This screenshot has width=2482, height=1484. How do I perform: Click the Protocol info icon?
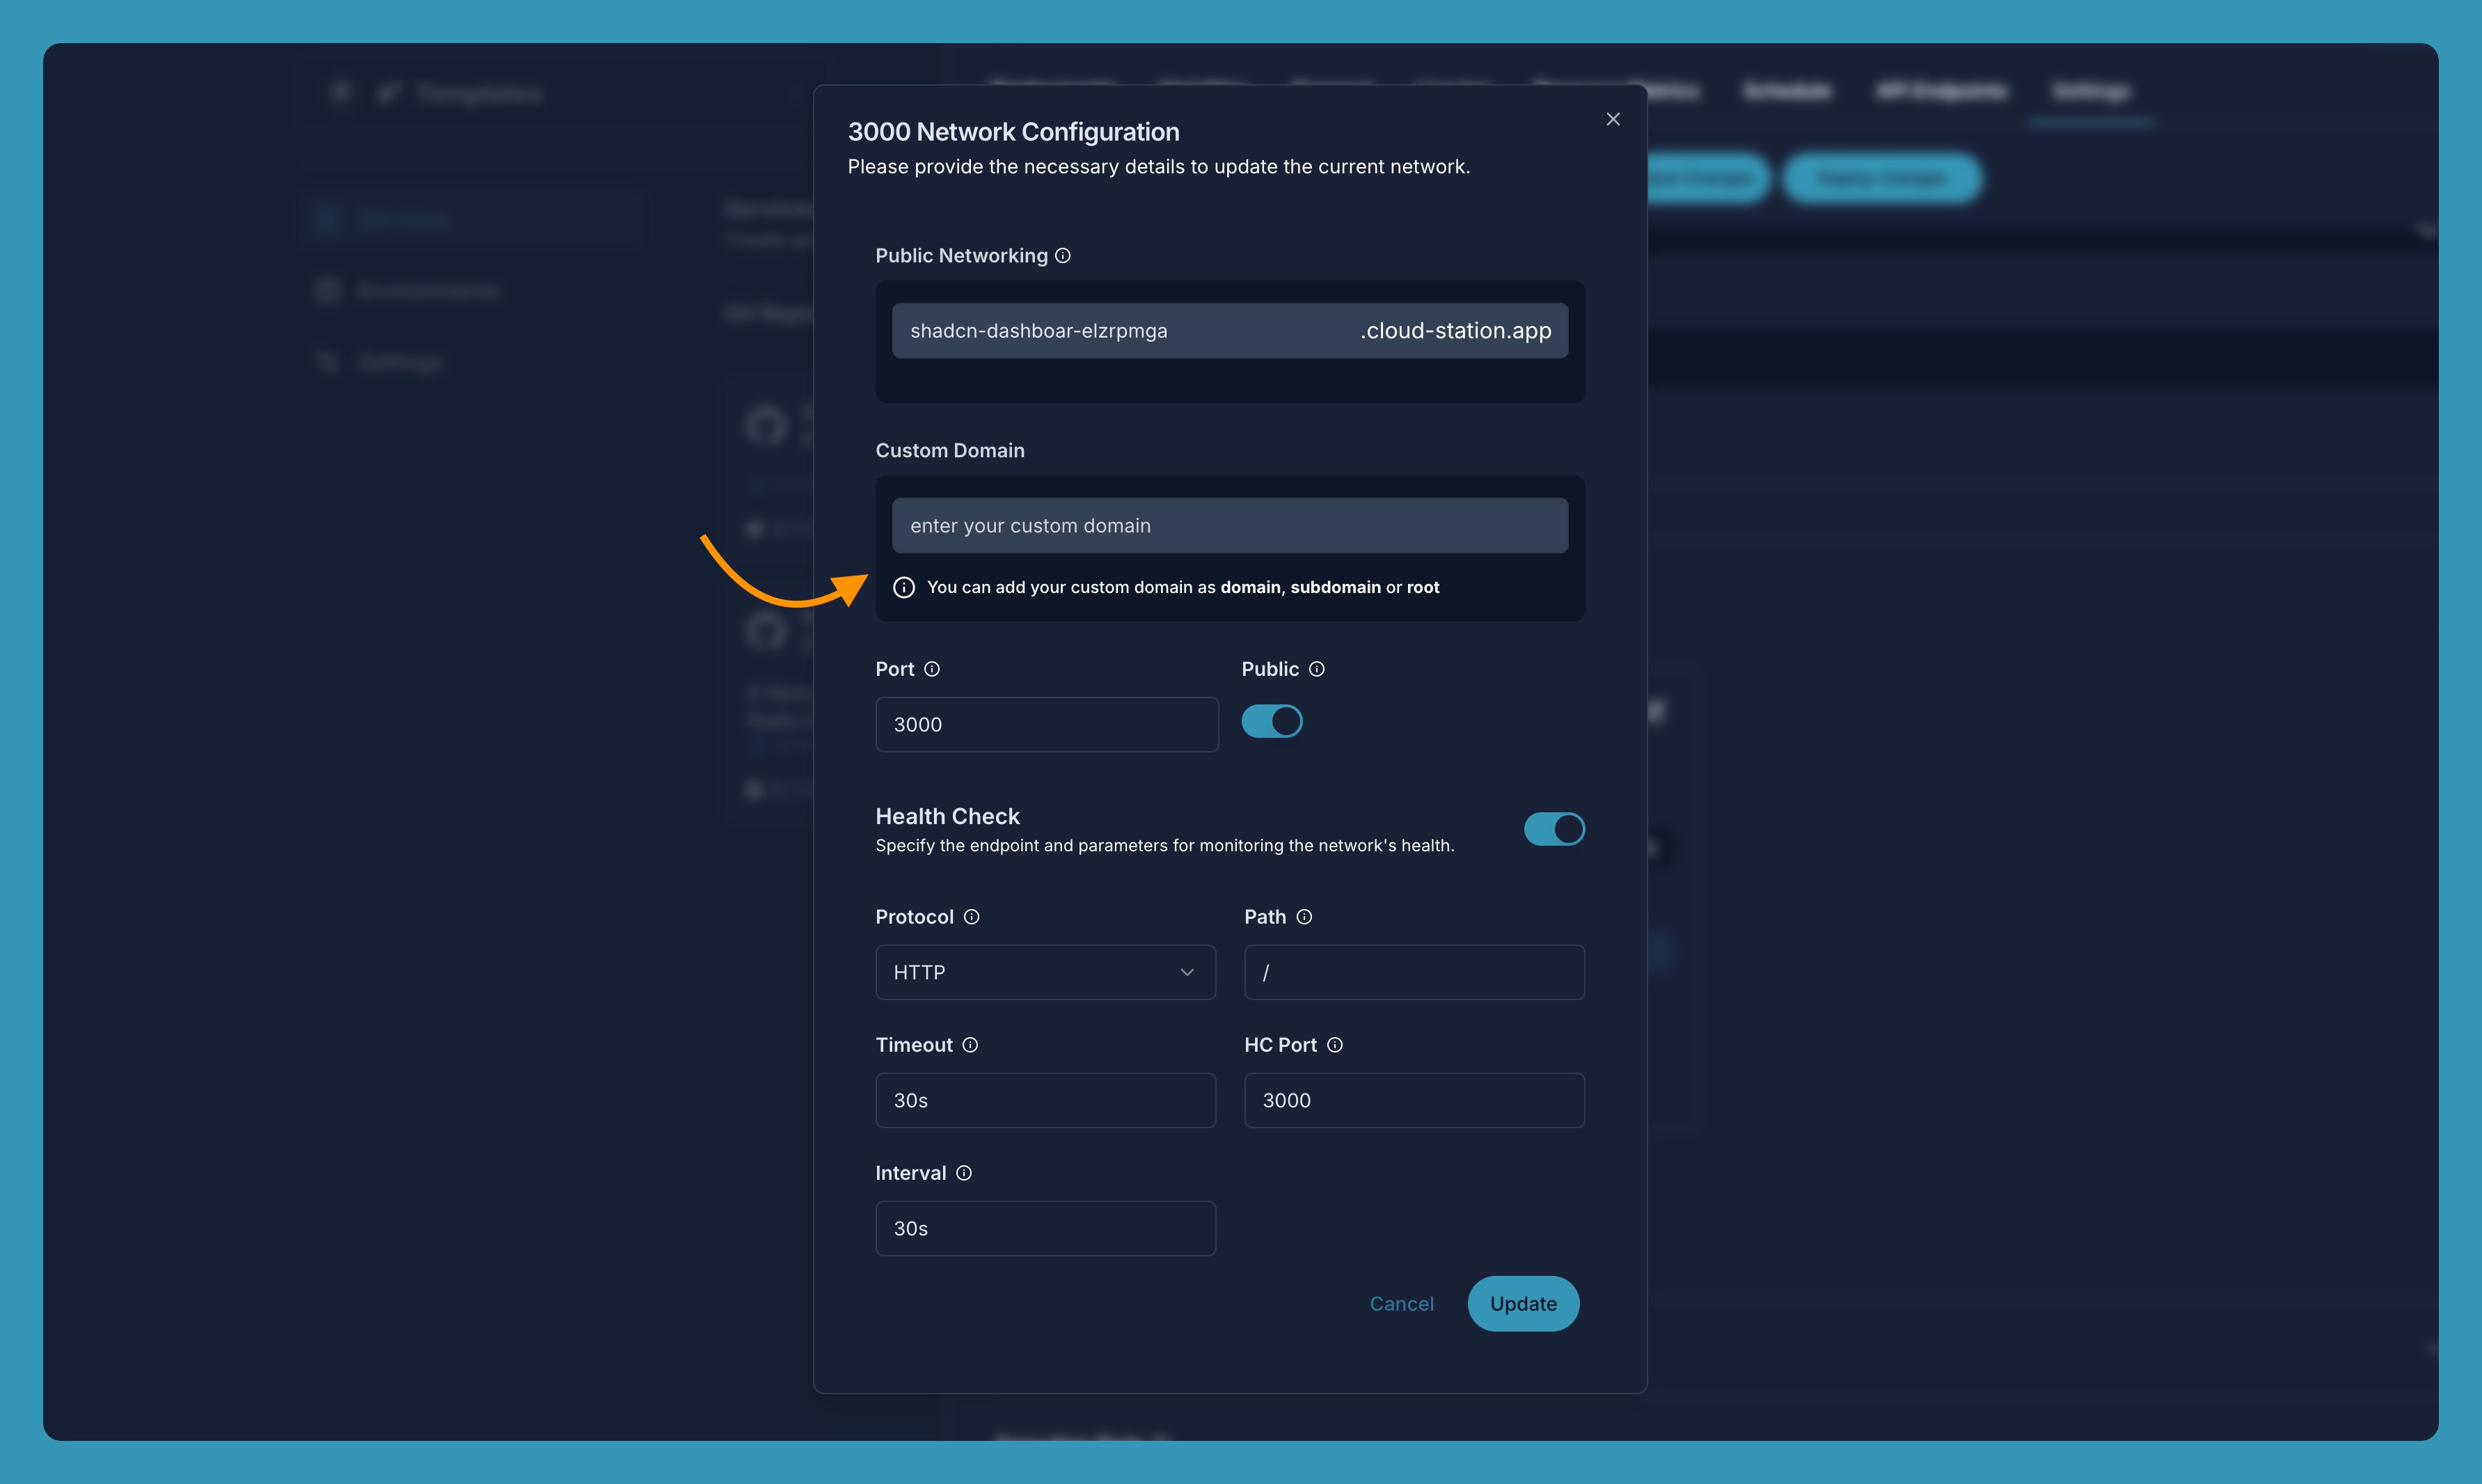[x=971, y=917]
